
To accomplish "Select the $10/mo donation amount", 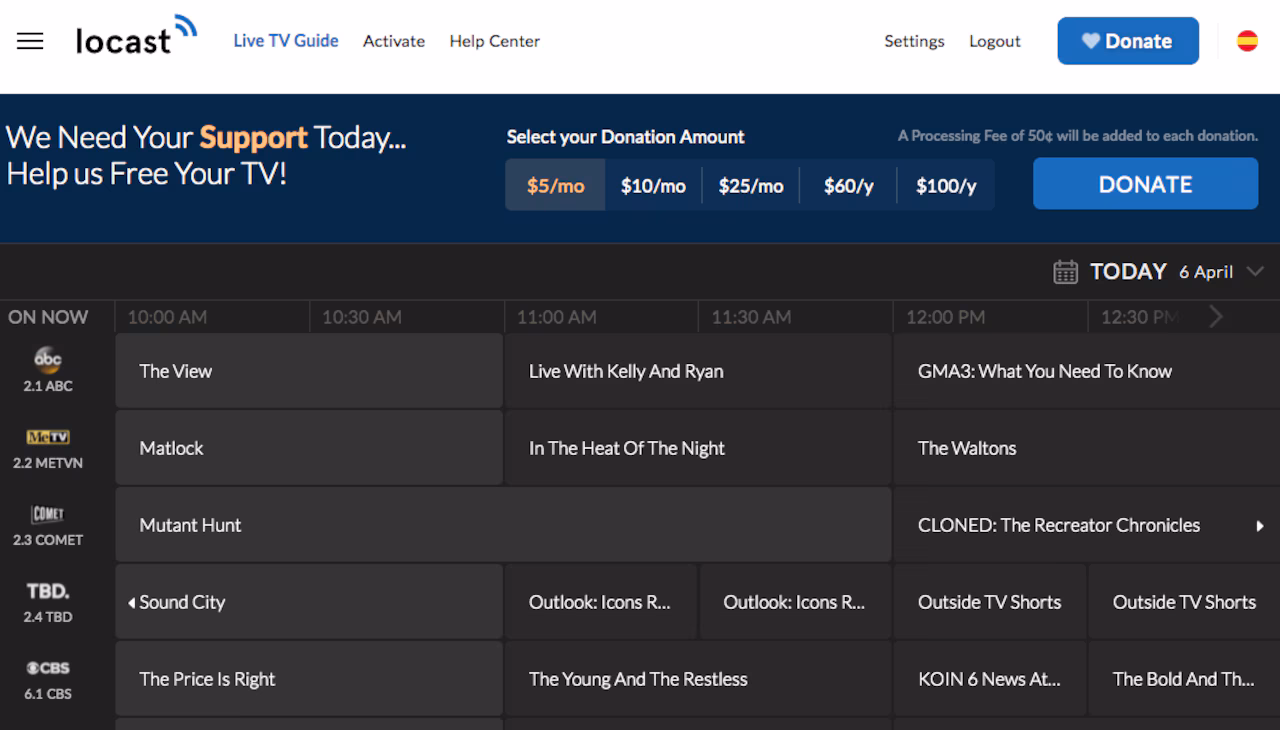I will [x=653, y=184].
